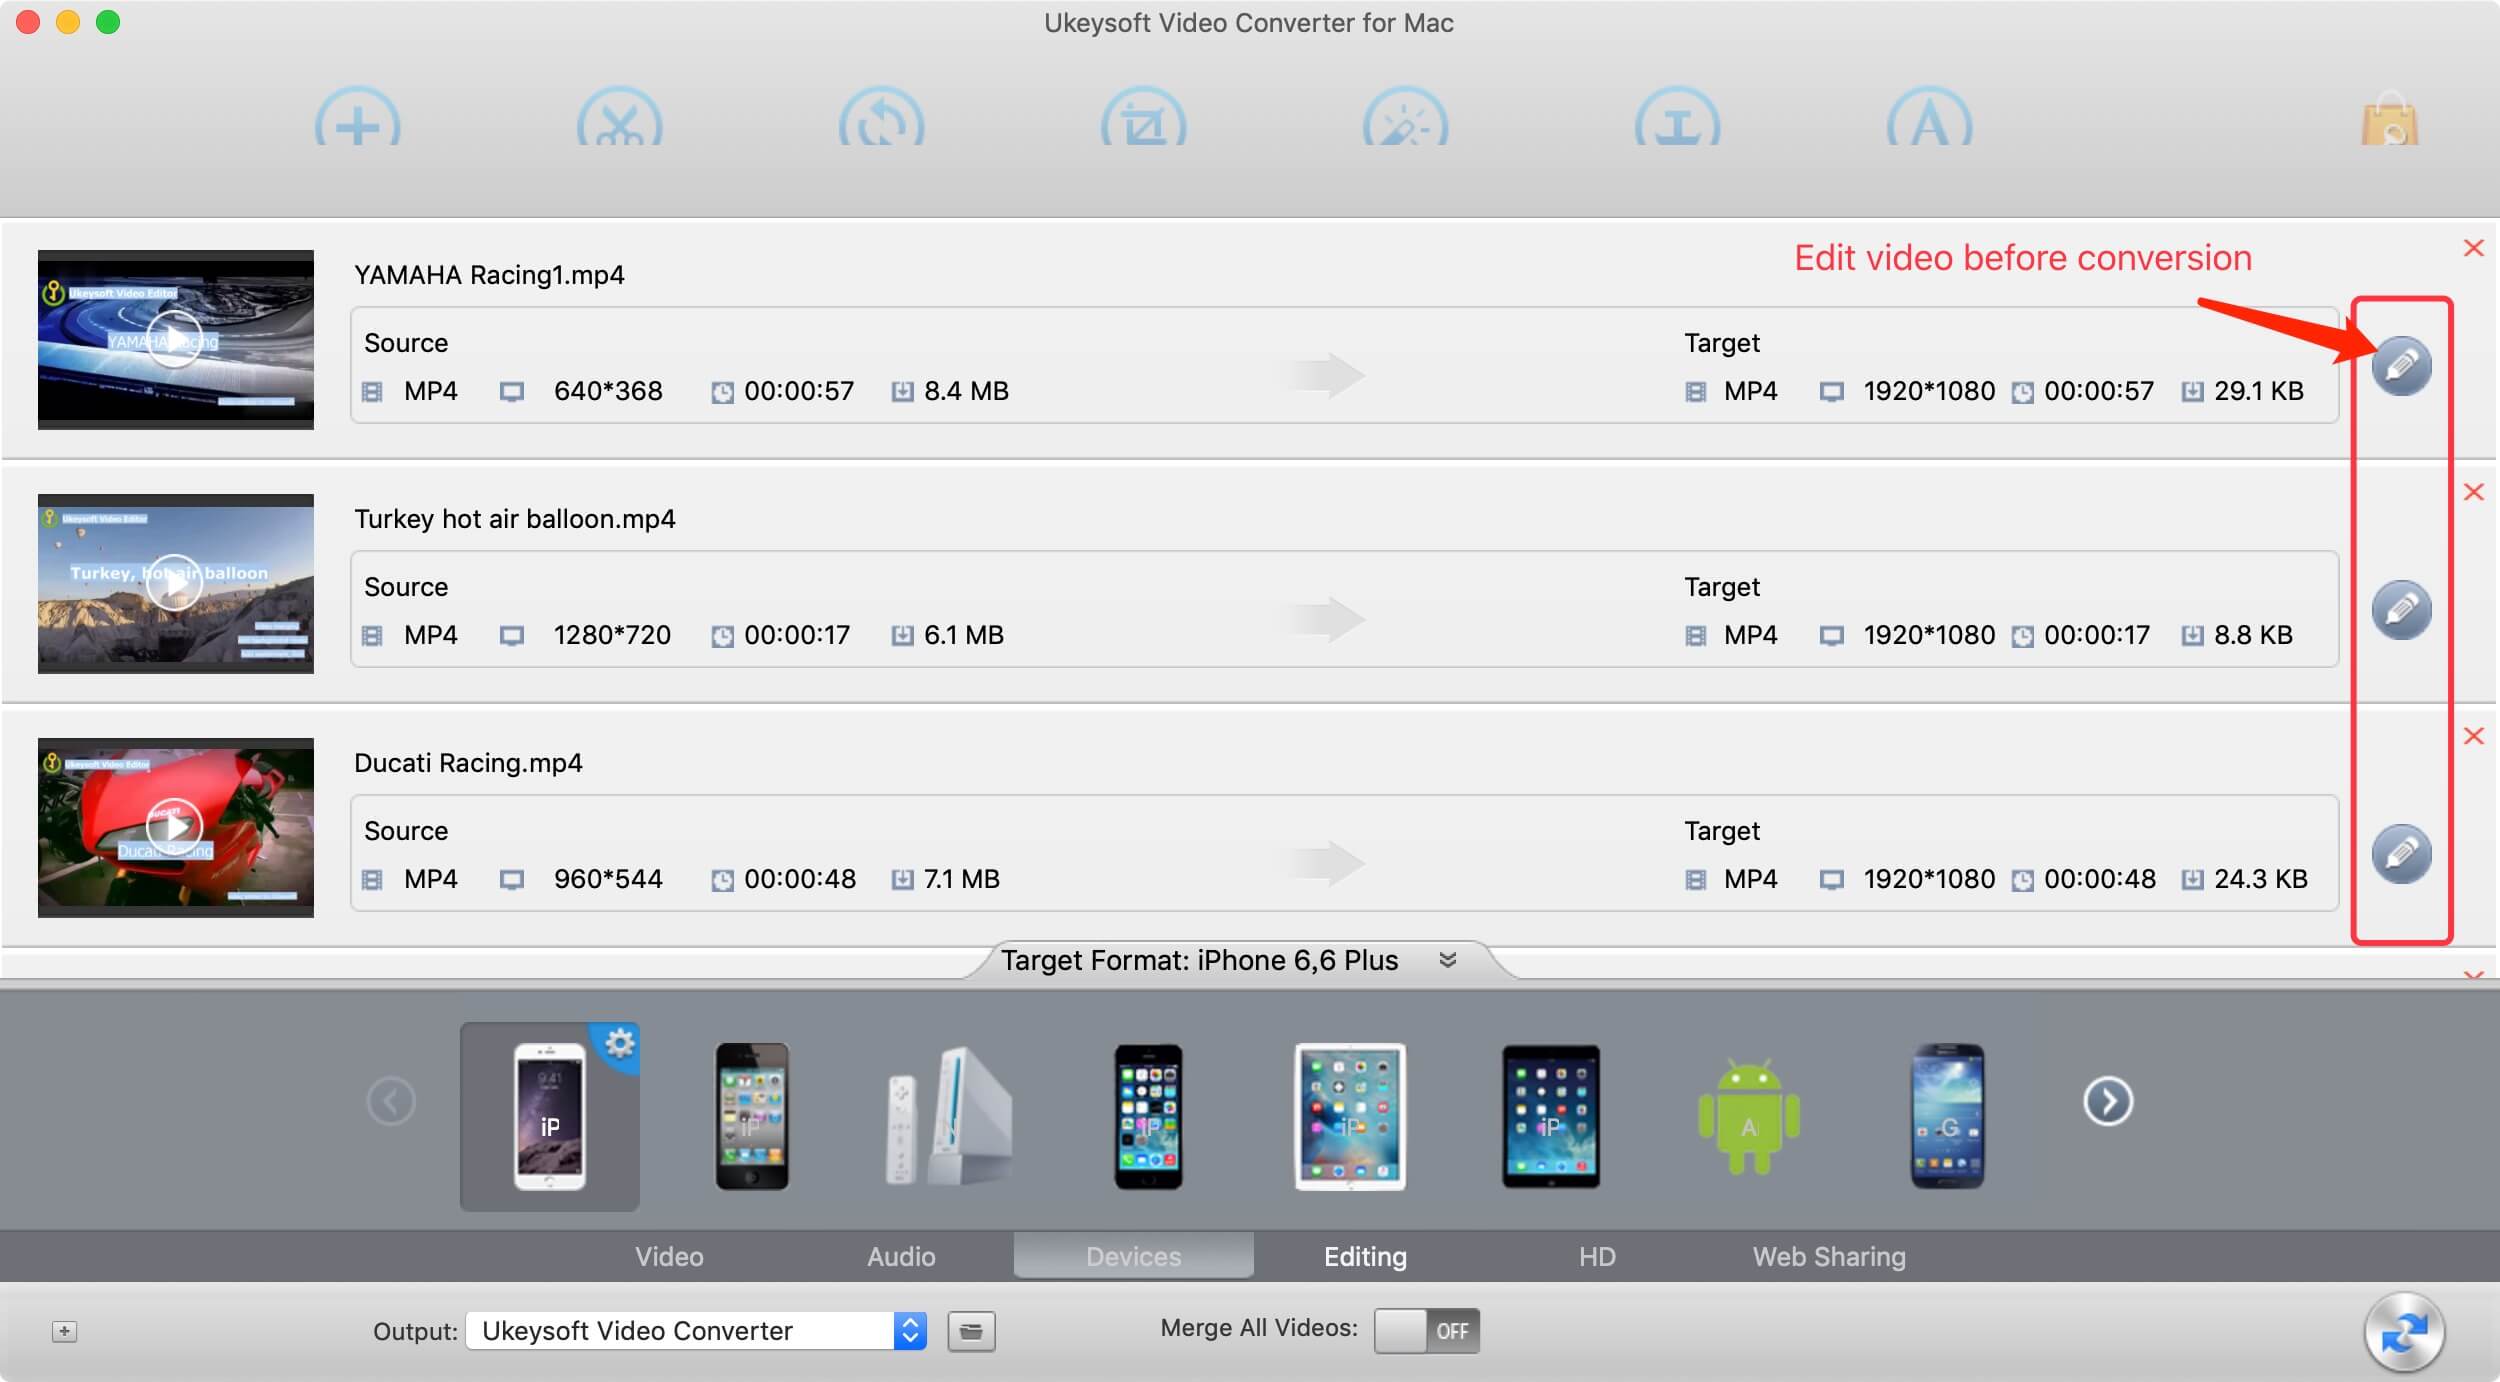Click the edit pencil icon for Turkey hot air balloon
Image resolution: width=2500 pixels, height=1382 pixels.
click(x=2400, y=608)
